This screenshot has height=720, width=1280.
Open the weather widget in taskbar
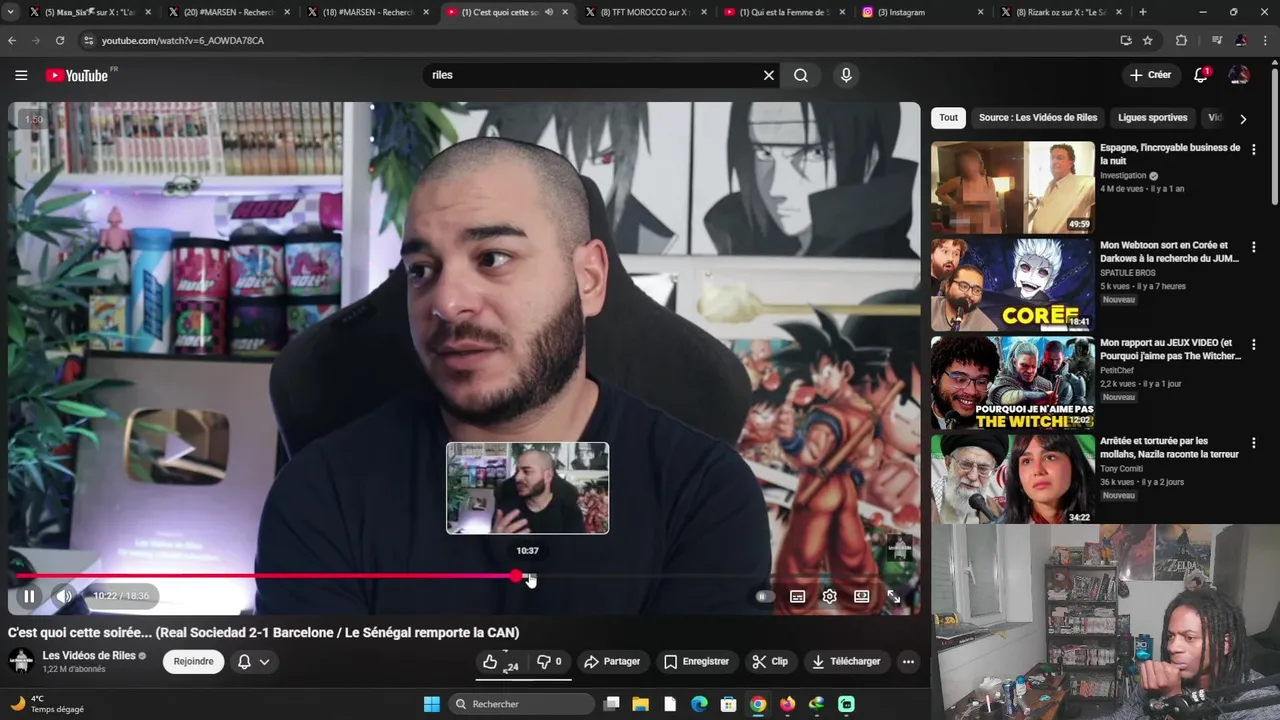coord(46,704)
